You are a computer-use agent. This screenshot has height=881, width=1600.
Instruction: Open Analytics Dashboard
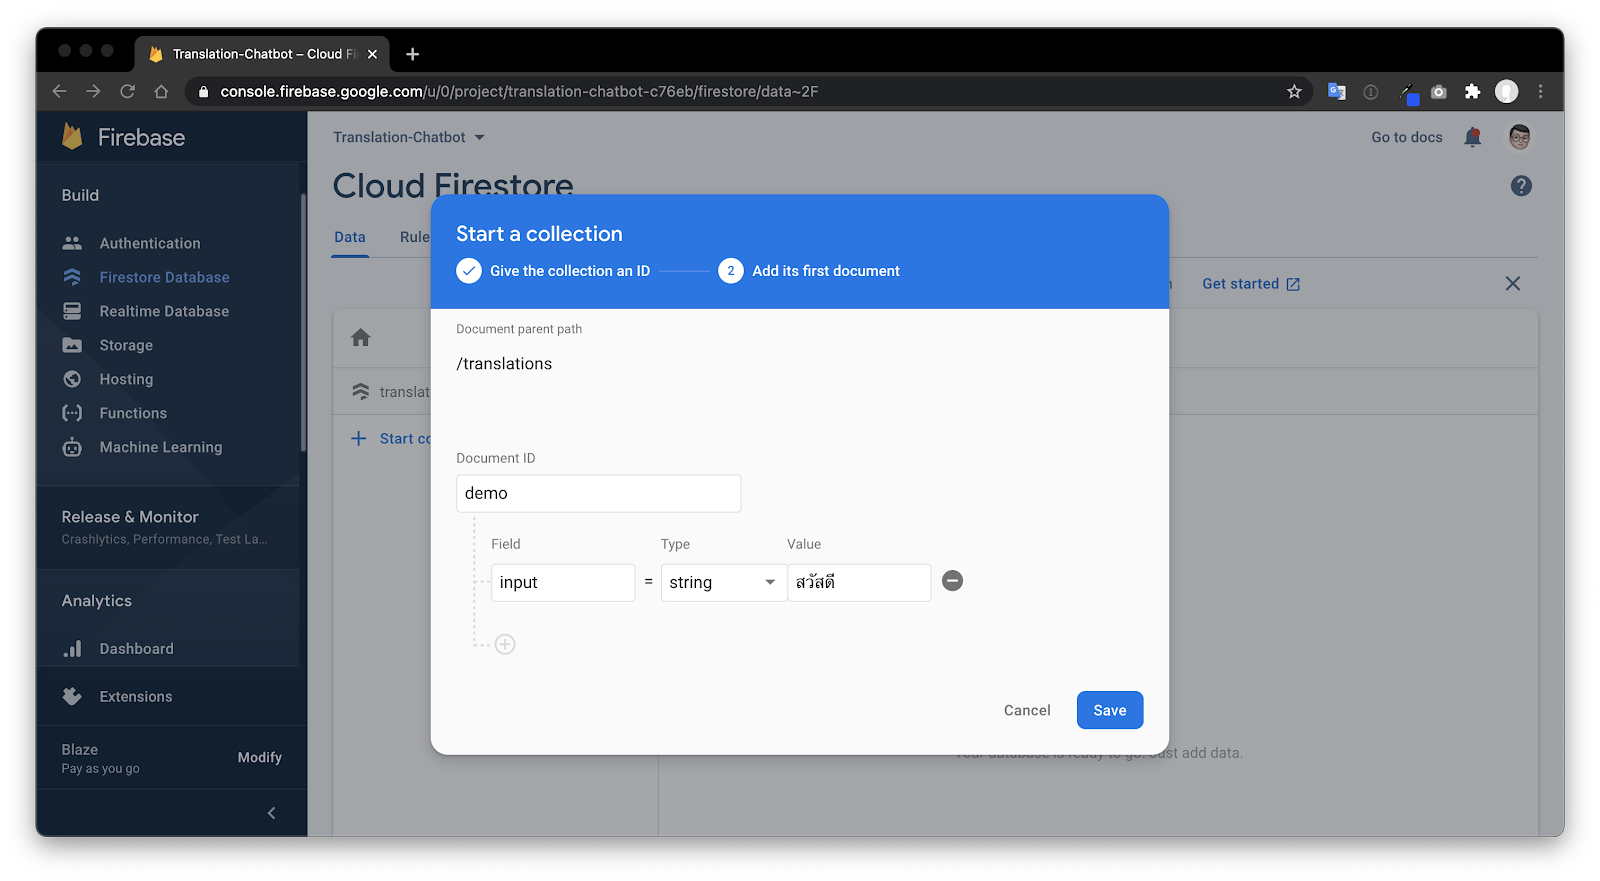point(136,649)
